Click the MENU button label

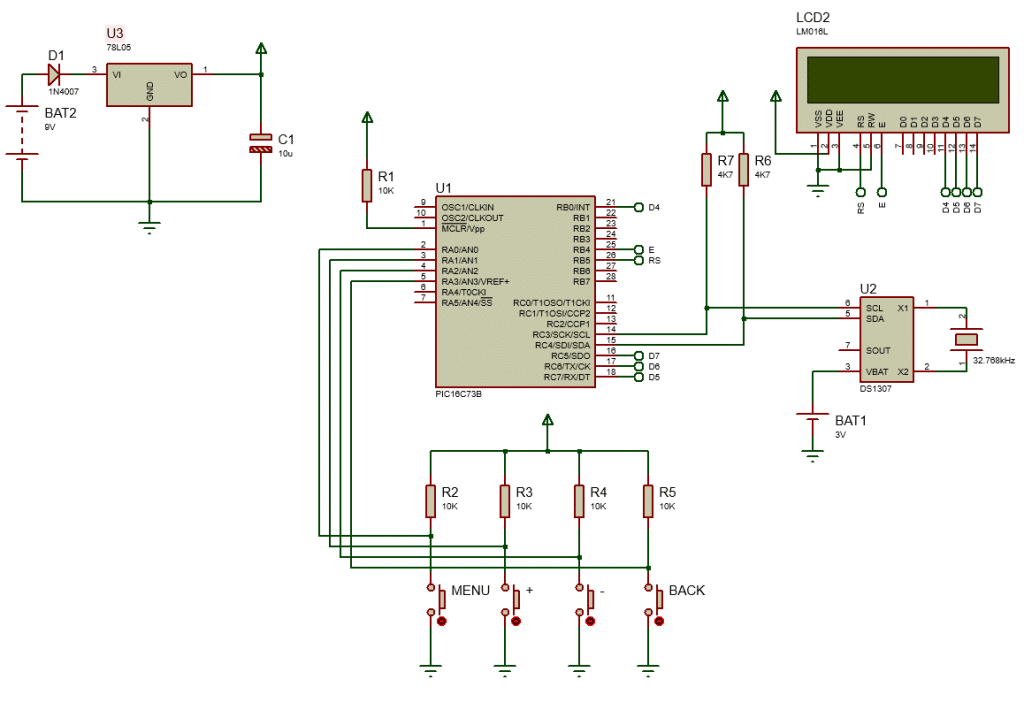(470, 590)
